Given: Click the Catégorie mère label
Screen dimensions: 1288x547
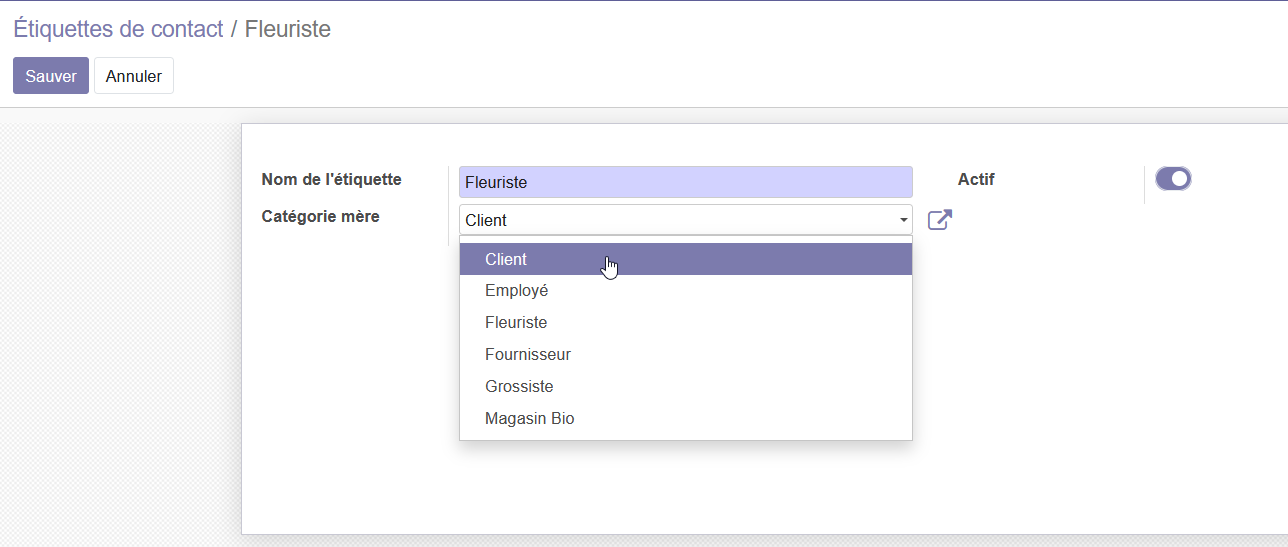Looking at the screenshot, I should pos(320,216).
